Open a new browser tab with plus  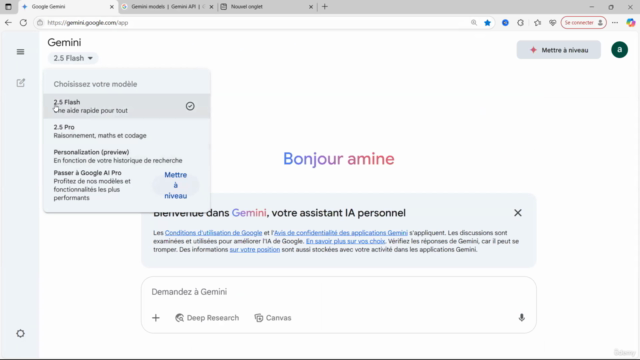pos(324,7)
